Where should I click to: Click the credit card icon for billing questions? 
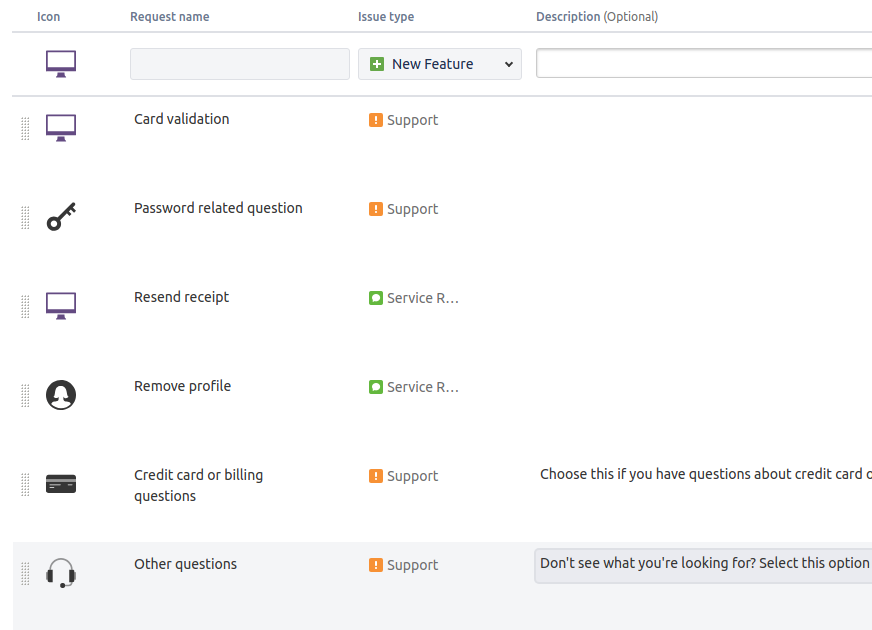[61, 484]
